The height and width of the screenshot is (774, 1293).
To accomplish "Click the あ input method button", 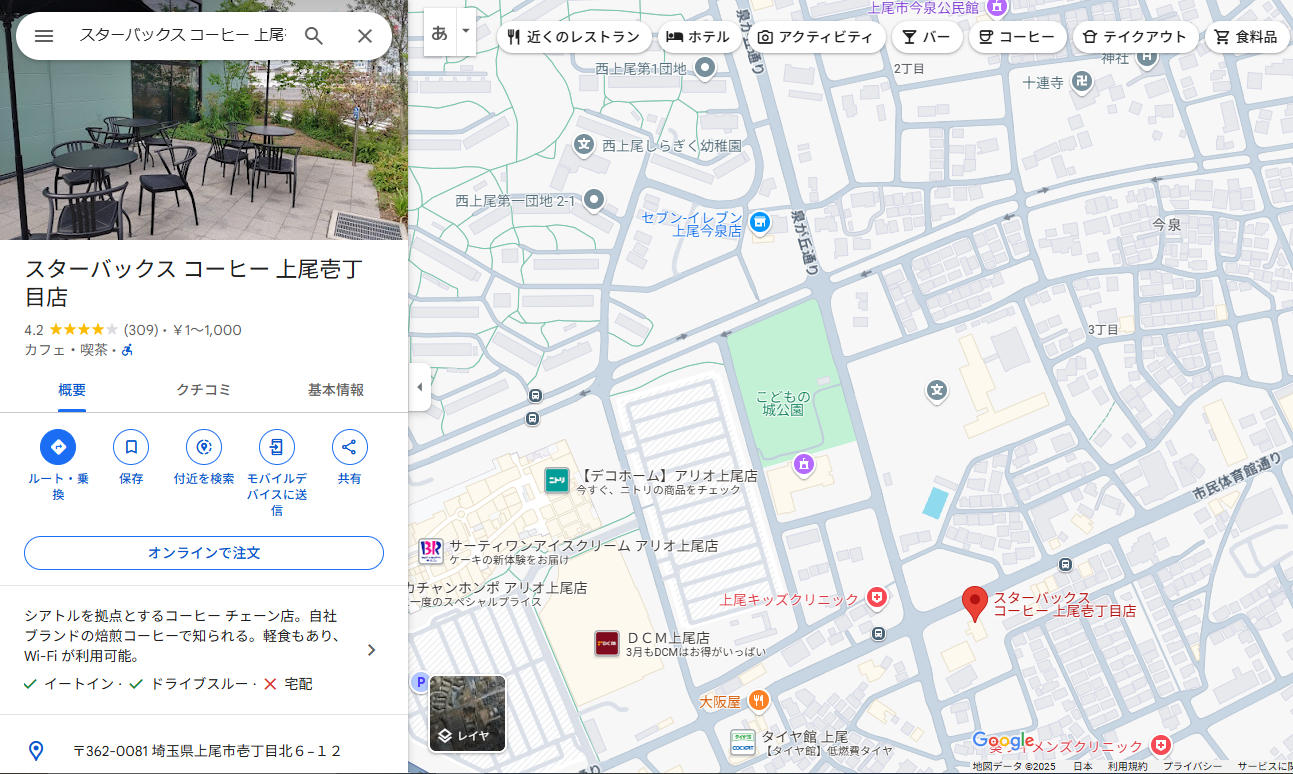I will click(x=440, y=32).
